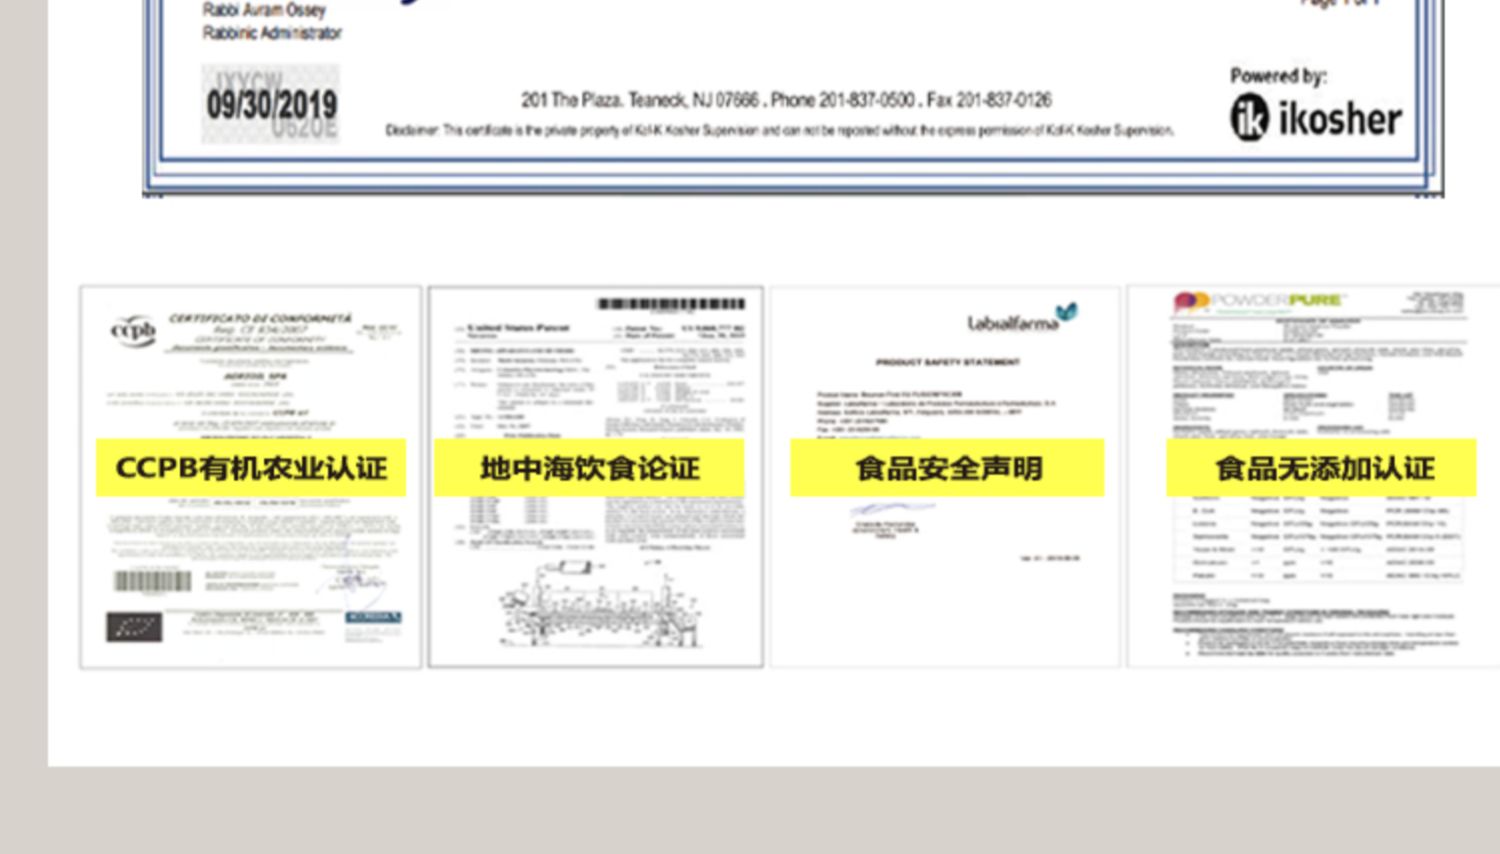Click the barcode on CCPB certificate
This screenshot has height=854, width=1500.
click(152, 581)
